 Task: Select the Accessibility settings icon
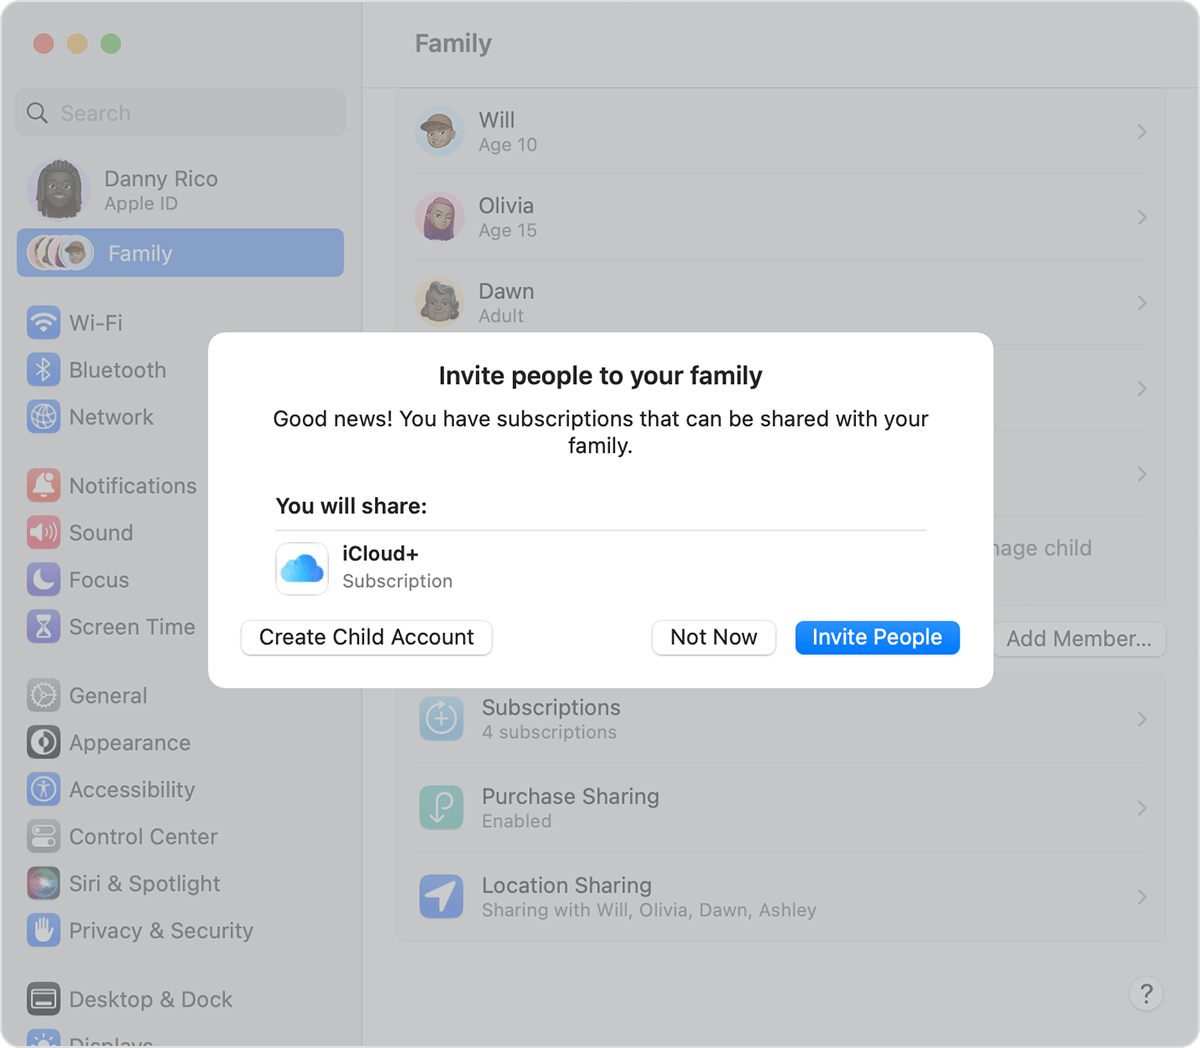point(43,789)
